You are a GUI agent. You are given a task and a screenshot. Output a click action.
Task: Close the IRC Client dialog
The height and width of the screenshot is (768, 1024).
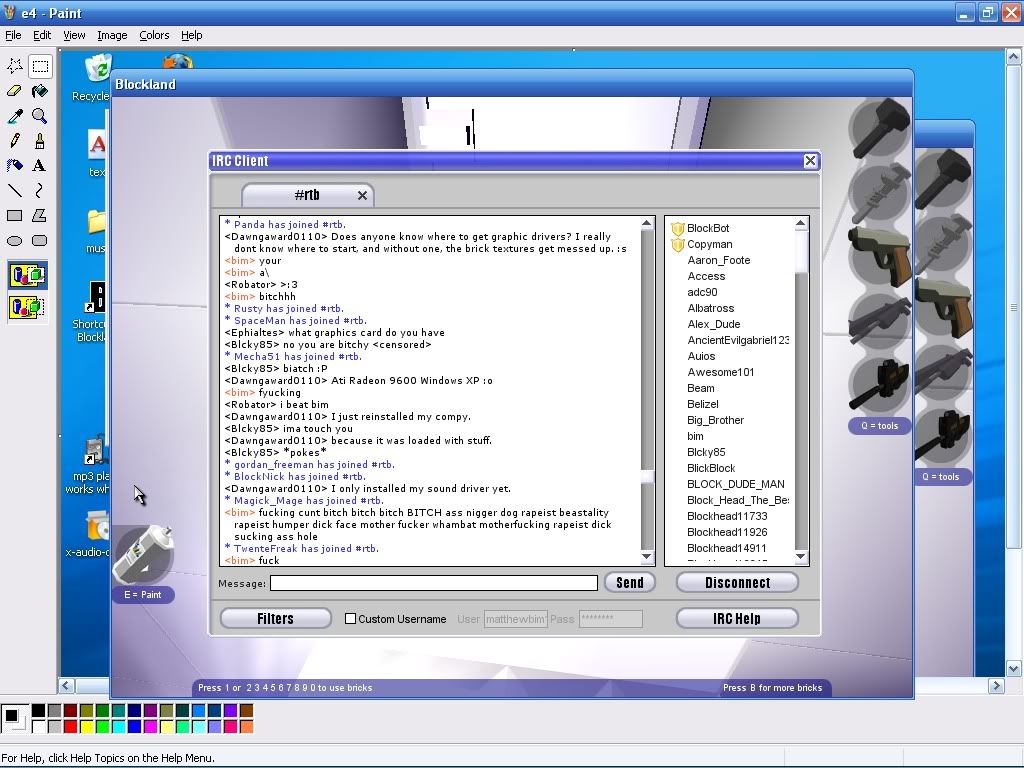coord(810,161)
